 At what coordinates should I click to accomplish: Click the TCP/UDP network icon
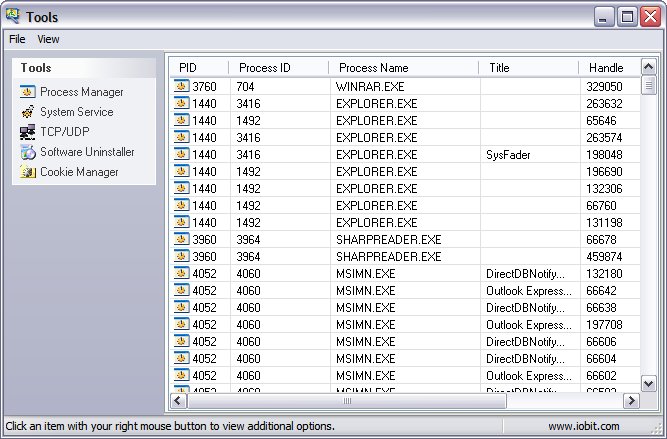tap(28, 132)
